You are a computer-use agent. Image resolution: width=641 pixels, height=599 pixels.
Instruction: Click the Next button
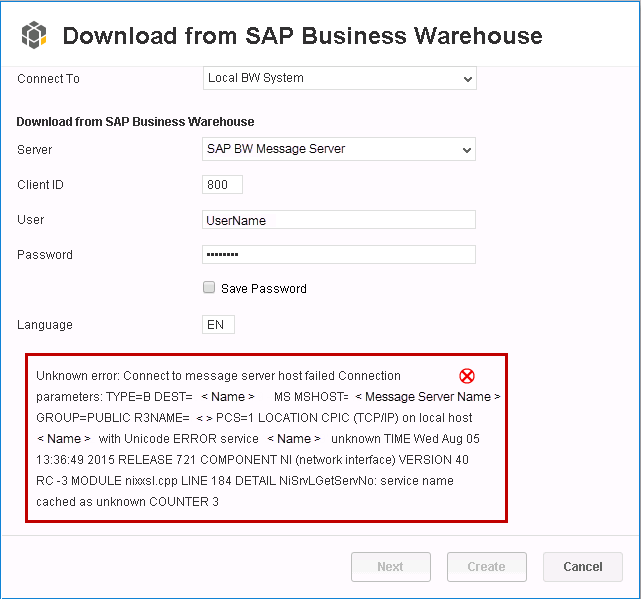[x=391, y=567]
